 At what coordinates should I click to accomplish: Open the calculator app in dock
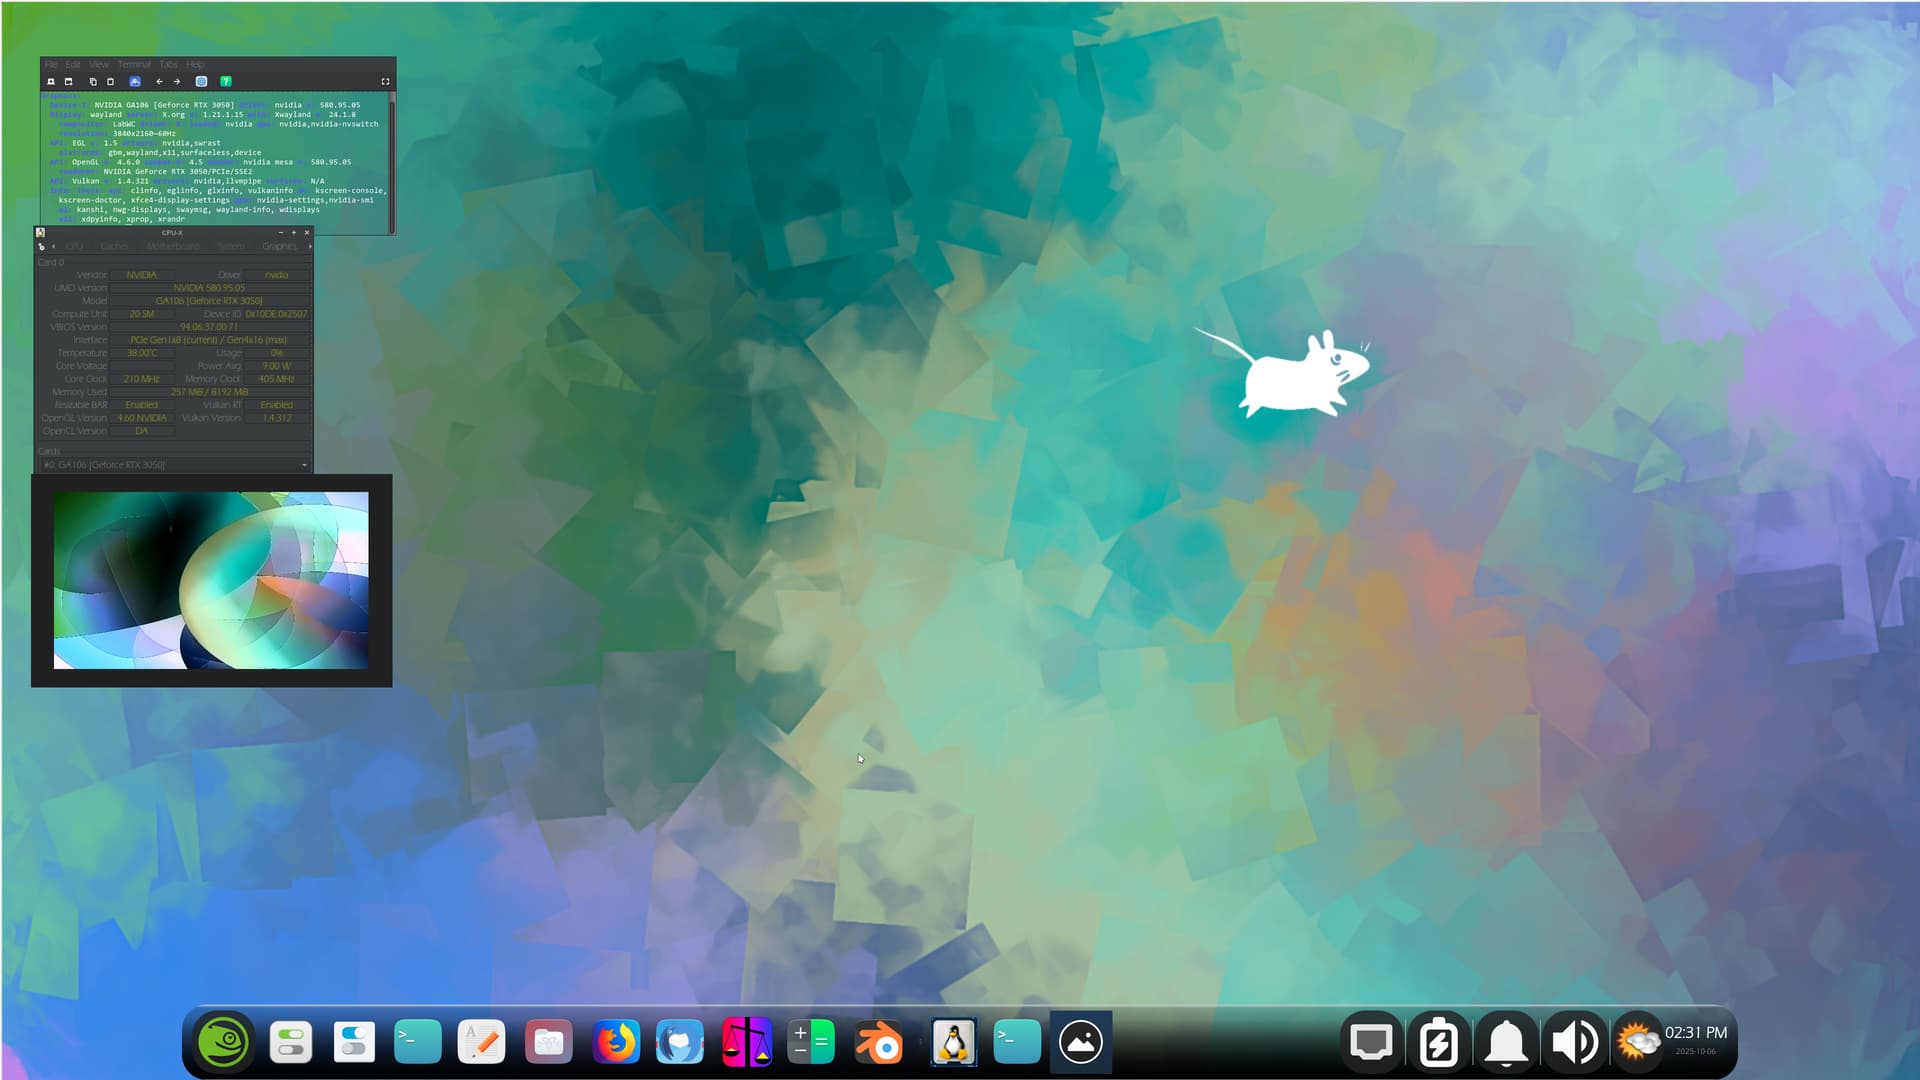[x=811, y=1042]
